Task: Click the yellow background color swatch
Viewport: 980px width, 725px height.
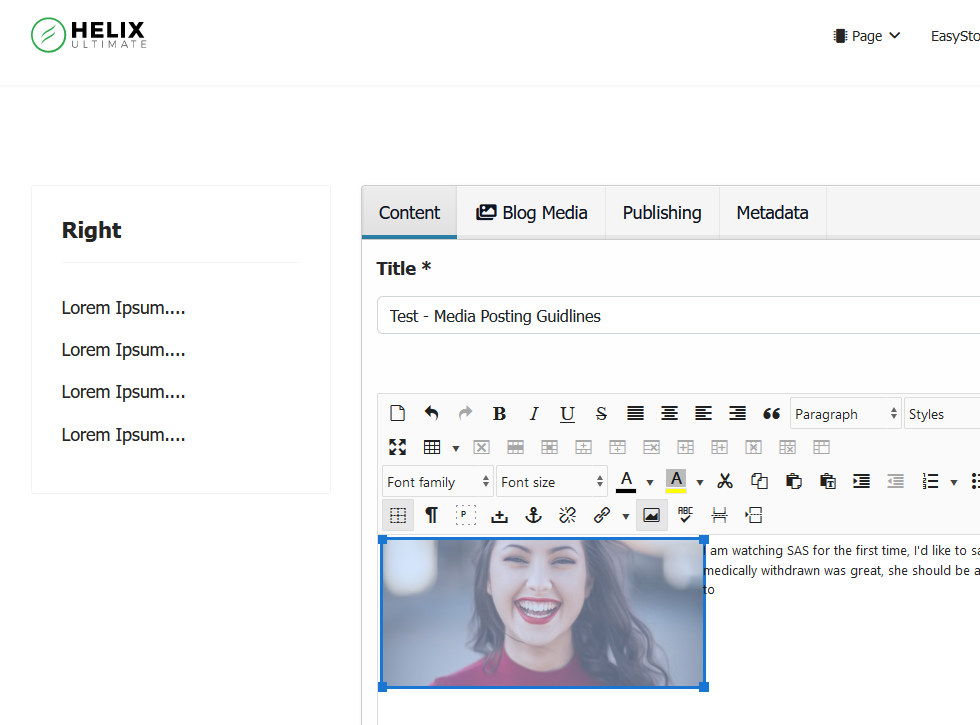Action: coord(676,481)
